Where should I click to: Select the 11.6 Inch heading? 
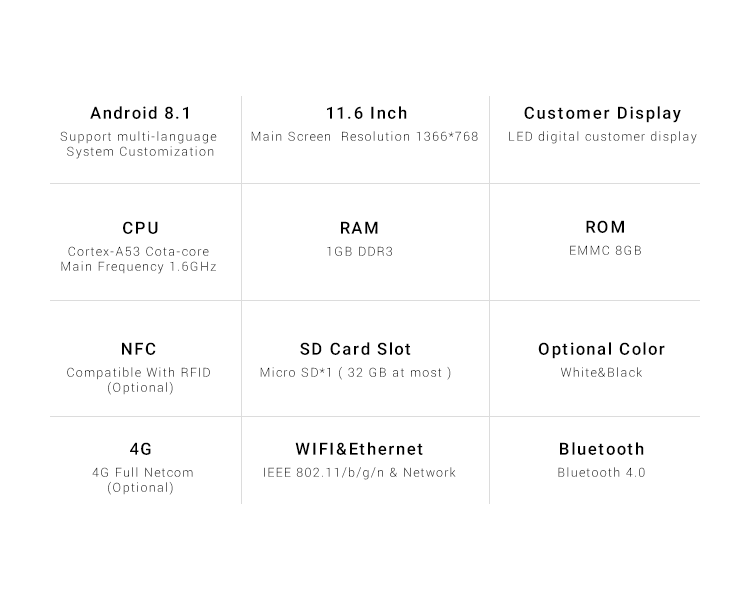click(x=367, y=113)
